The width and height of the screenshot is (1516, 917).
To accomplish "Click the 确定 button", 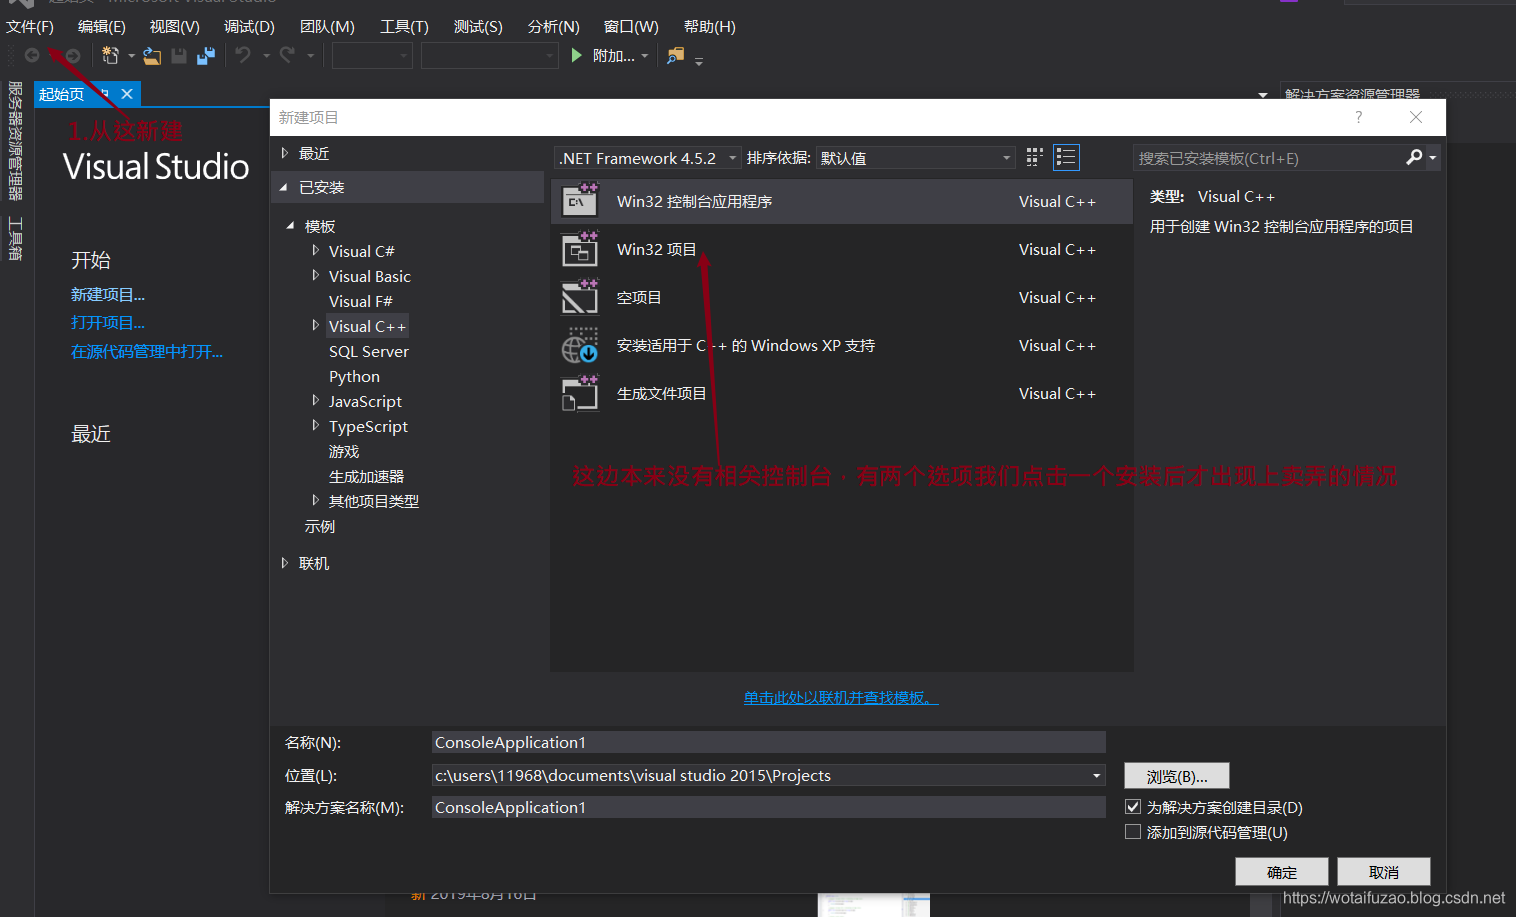I will tap(1282, 872).
